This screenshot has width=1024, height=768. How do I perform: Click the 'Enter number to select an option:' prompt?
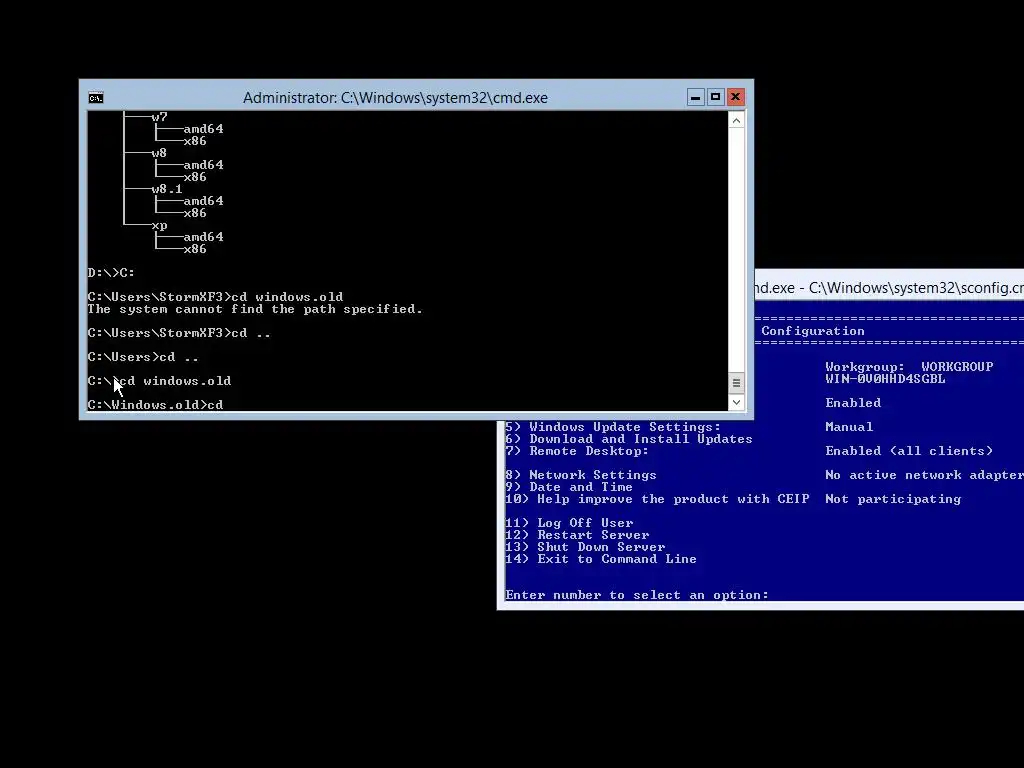637,595
